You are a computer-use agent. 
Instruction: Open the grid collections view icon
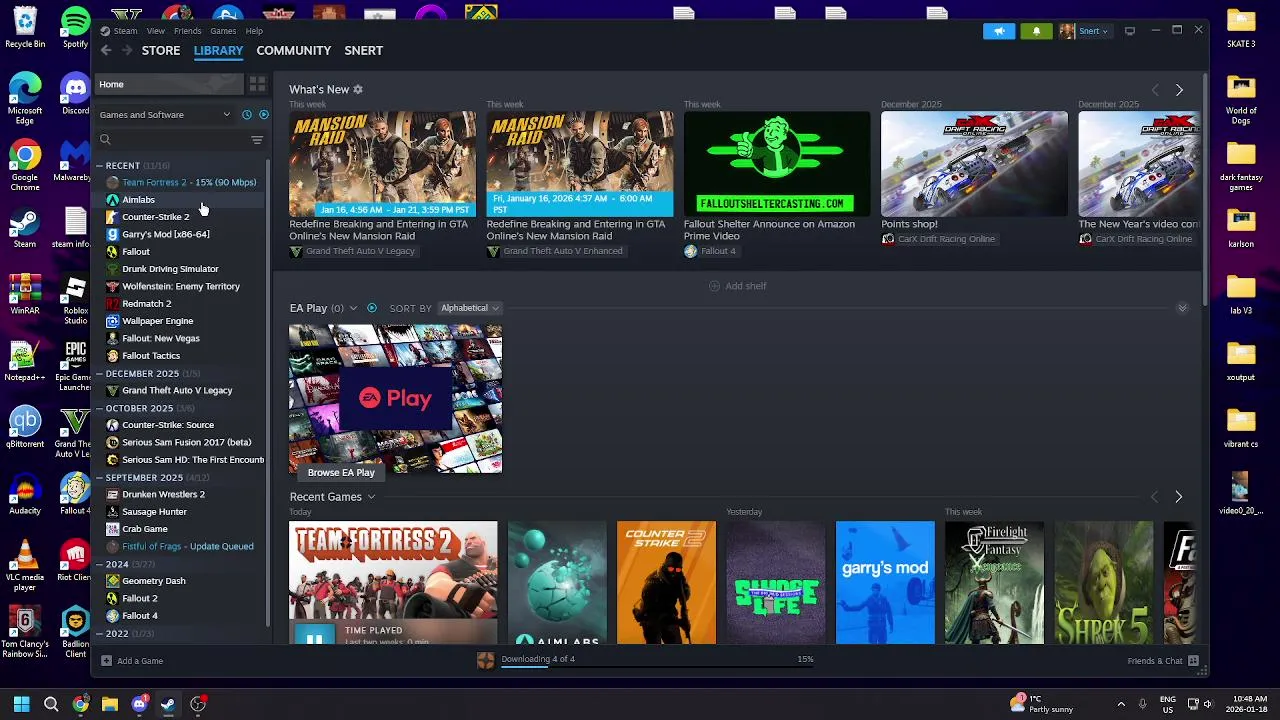(257, 84)
